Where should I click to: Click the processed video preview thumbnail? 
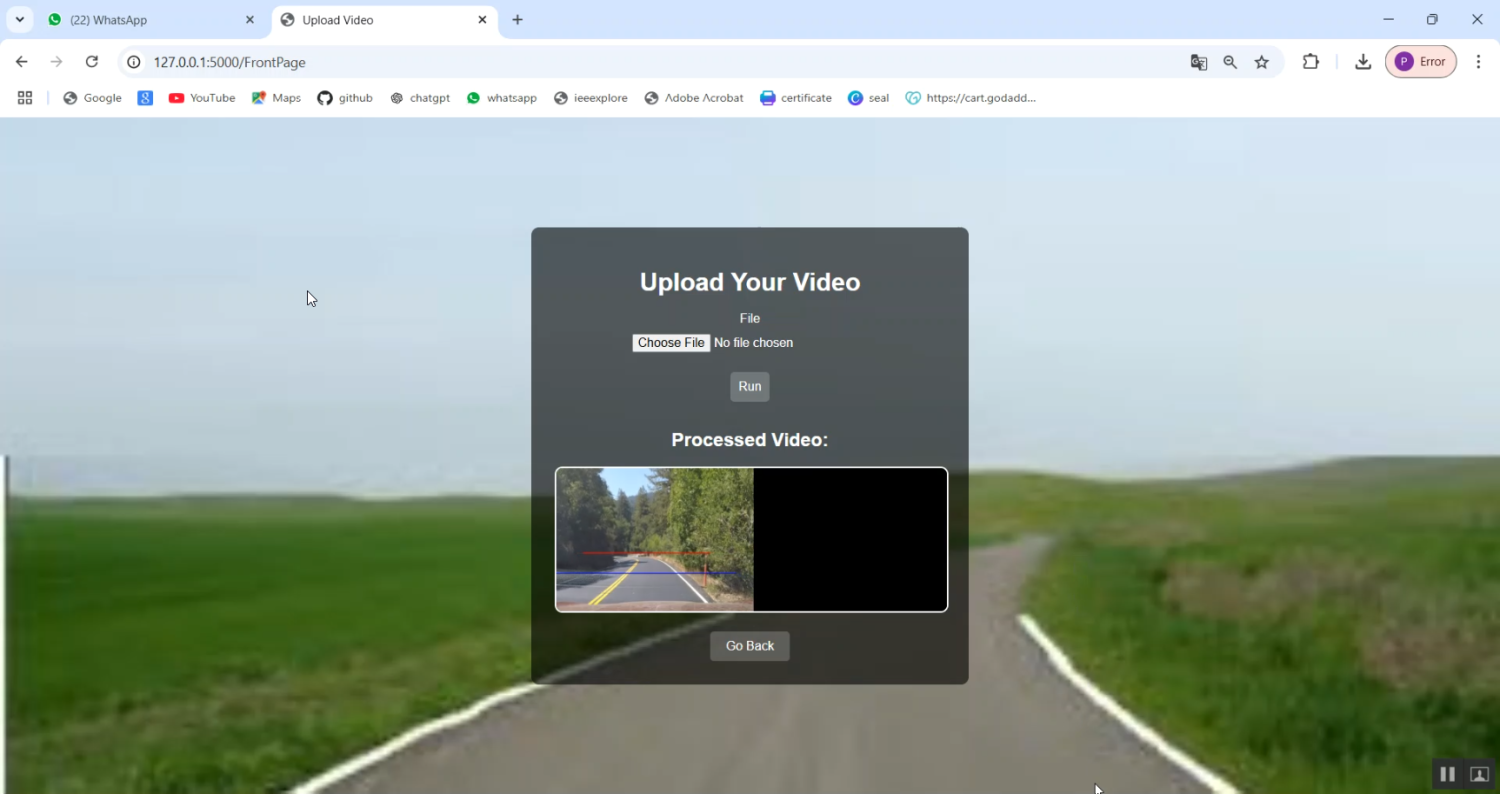(750, 538)
